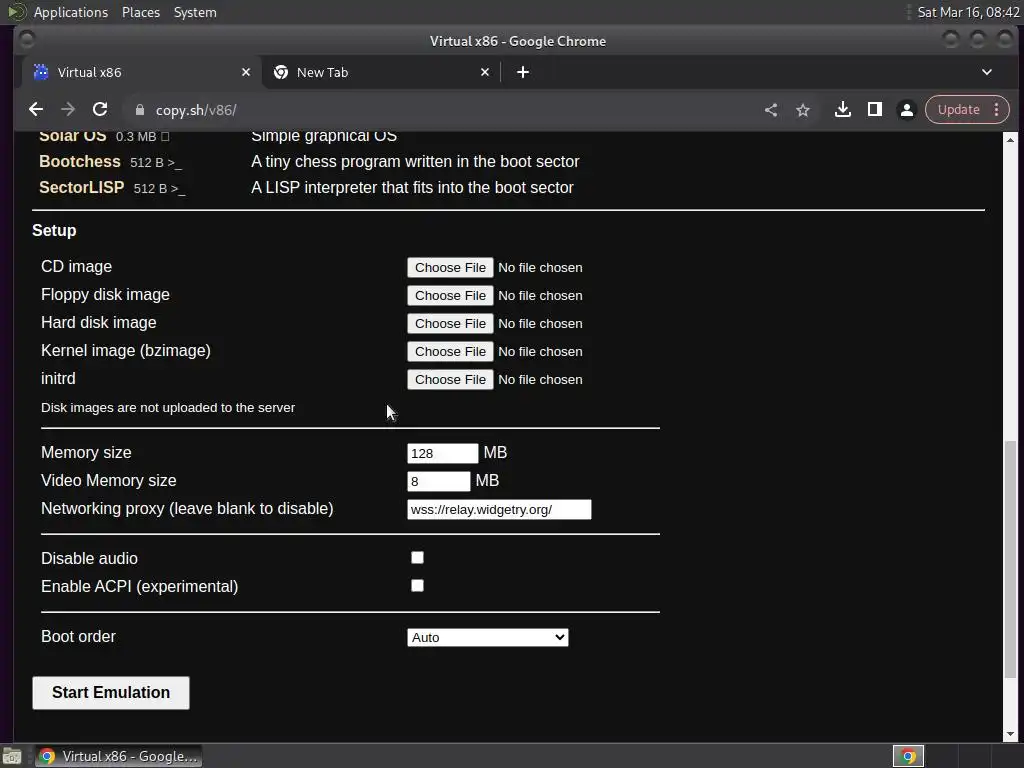This screenshot has width=1024, height=768.
Task: Click the Update button in Chrome
Action: (958, 110)
